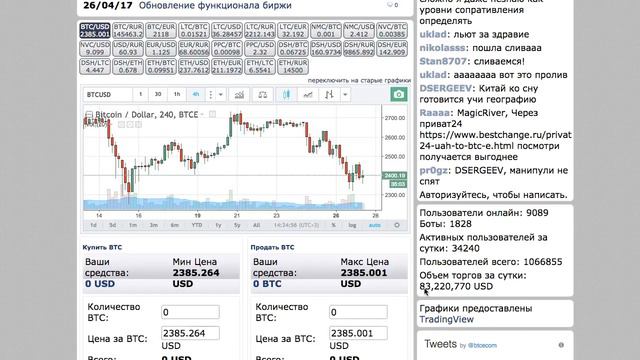The height and width of the screenshot is (360, 640).
Task: Set chart range to YTD
Action: pos(197,225)
